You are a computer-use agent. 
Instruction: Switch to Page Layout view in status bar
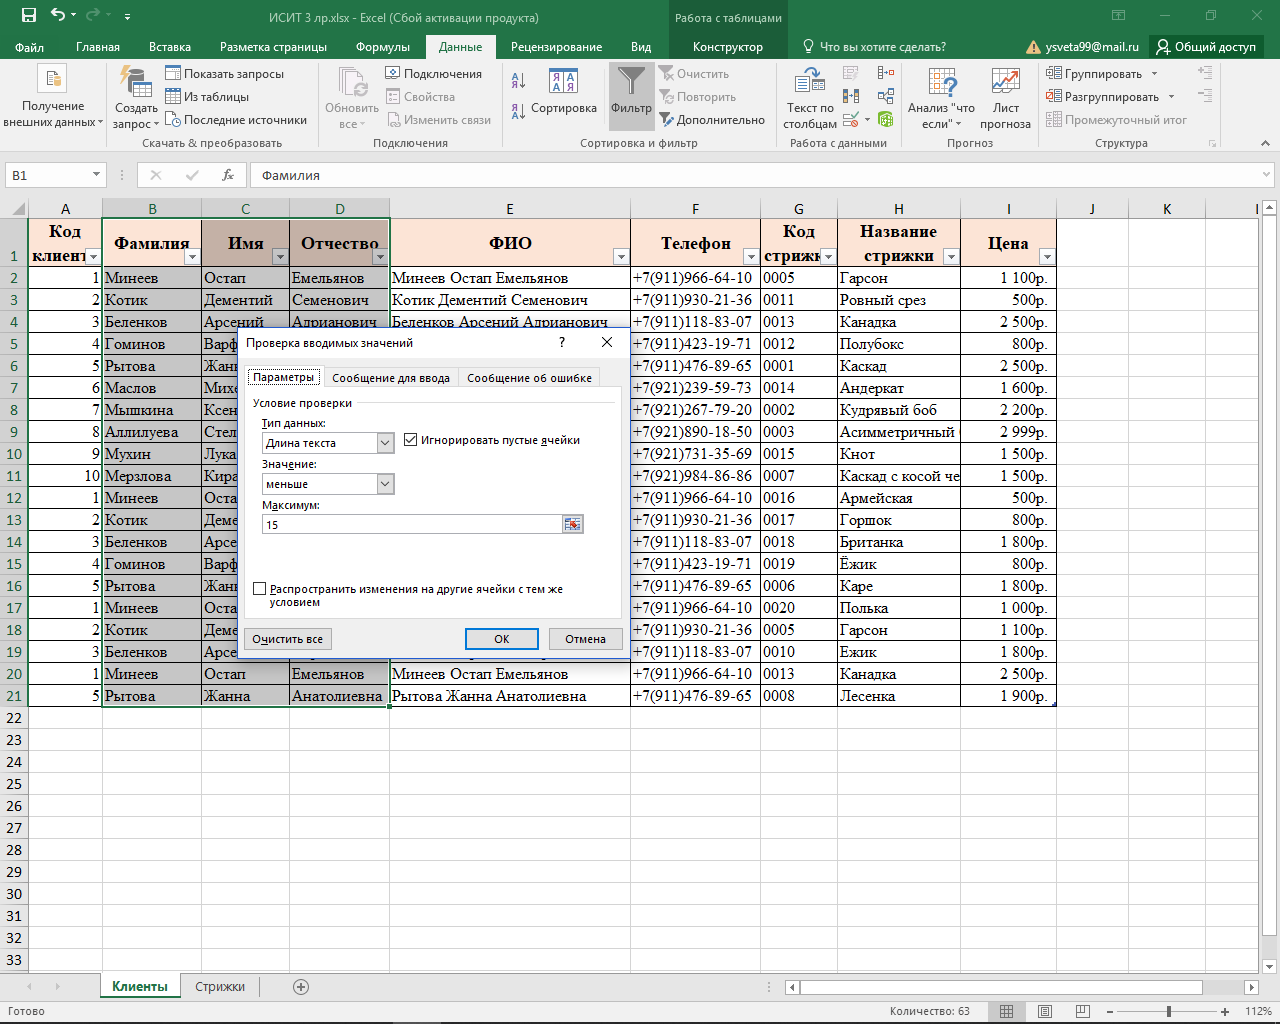[1044, 1011]
